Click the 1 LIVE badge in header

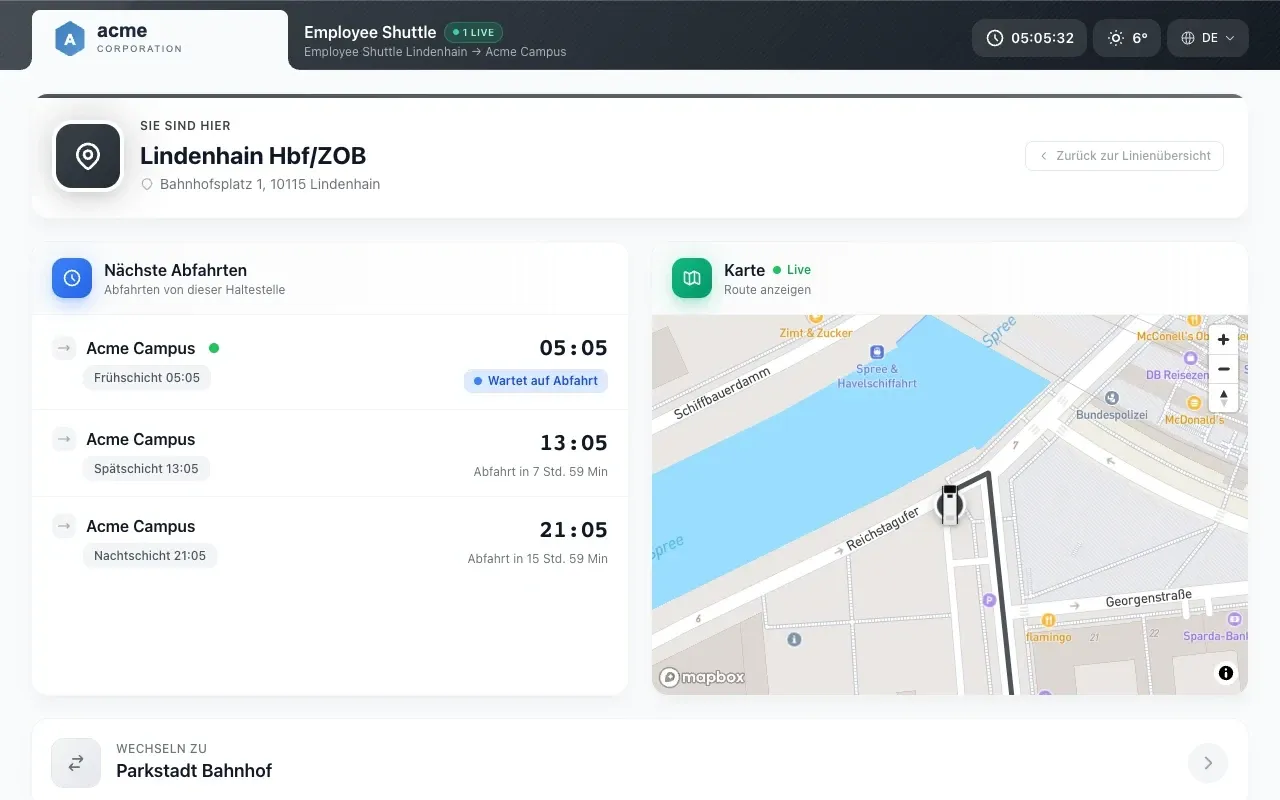(x=474, y=32)
